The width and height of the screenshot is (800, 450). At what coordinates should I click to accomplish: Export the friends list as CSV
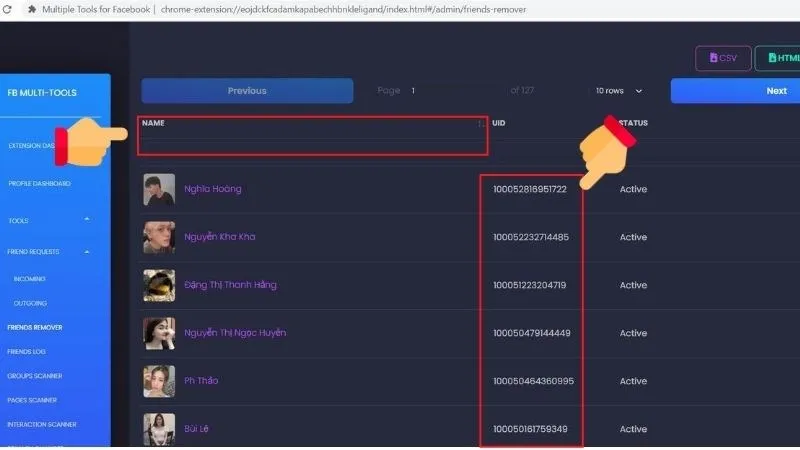723,58
